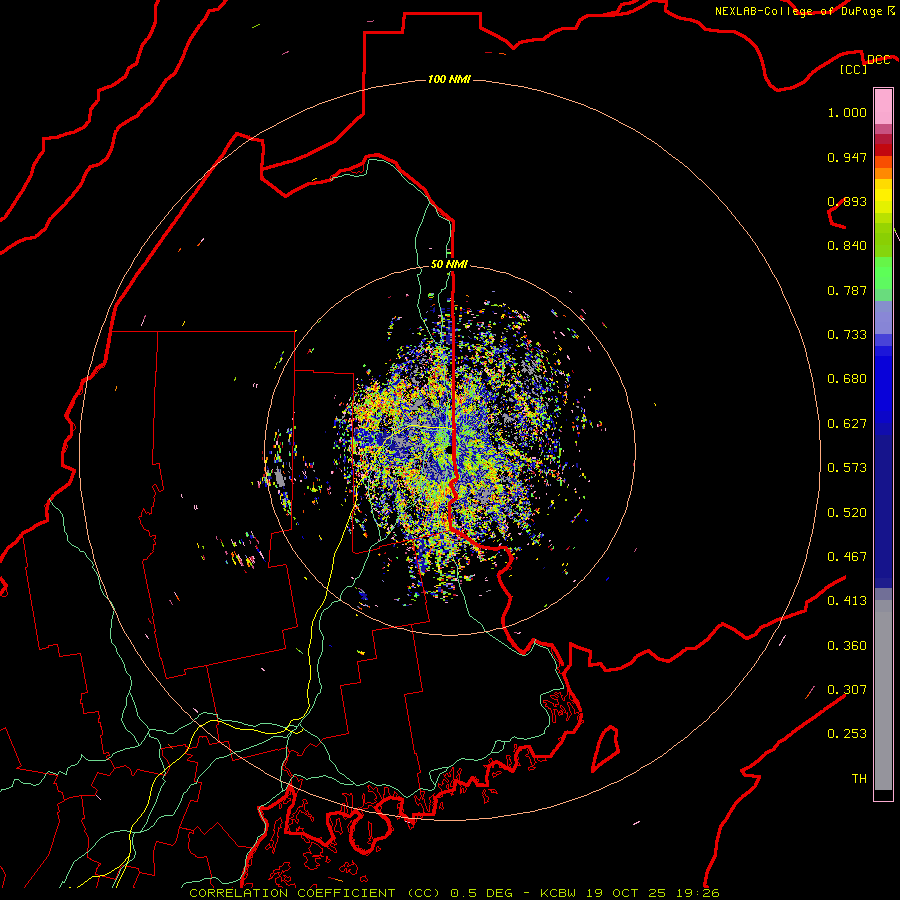Click the periwinkle segment of the color bar
Image resolution: width=900 pixels, height=900 pixels.
(883, 318)
